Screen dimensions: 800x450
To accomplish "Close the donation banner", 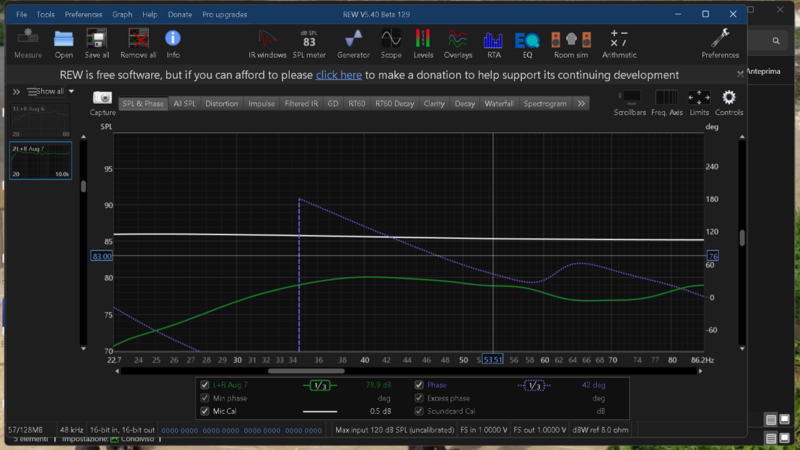I will tap(740, 74).
